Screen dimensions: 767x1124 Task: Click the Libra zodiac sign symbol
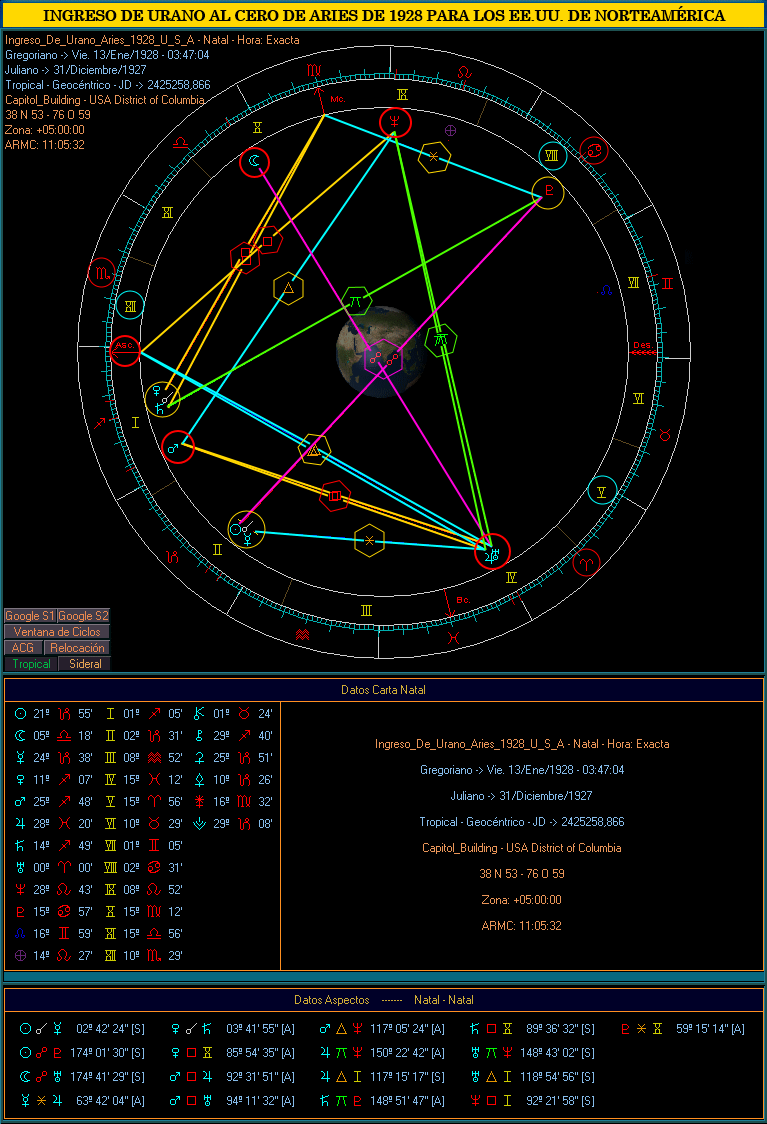180,143
